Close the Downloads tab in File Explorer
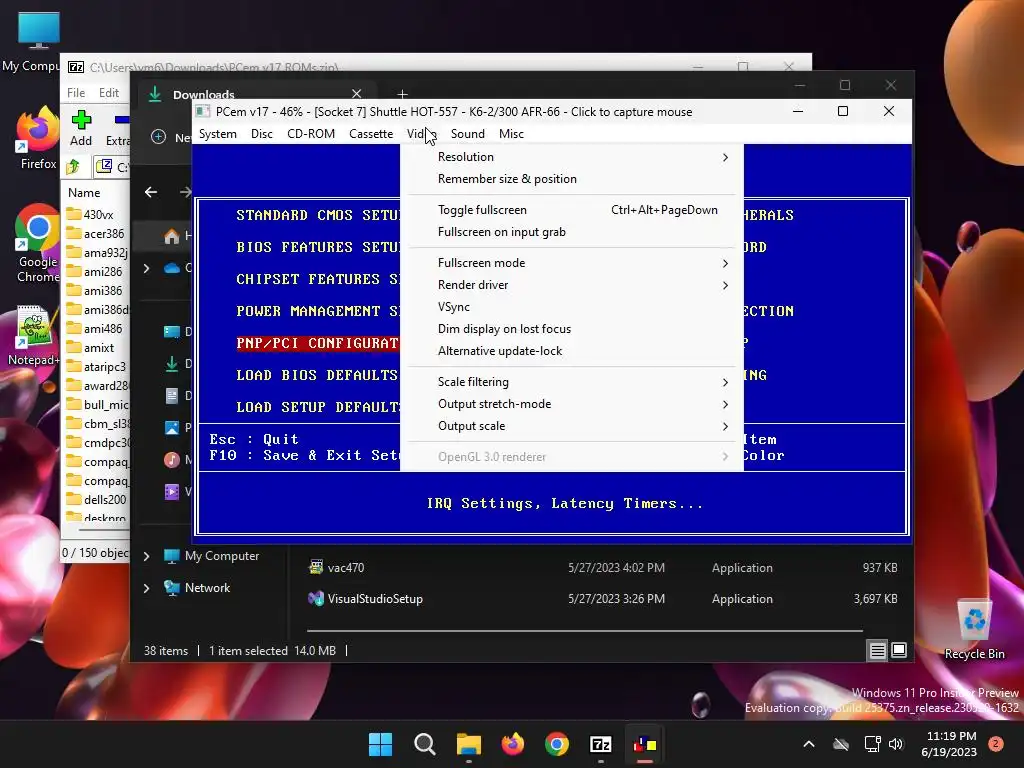 coord(357,94)
